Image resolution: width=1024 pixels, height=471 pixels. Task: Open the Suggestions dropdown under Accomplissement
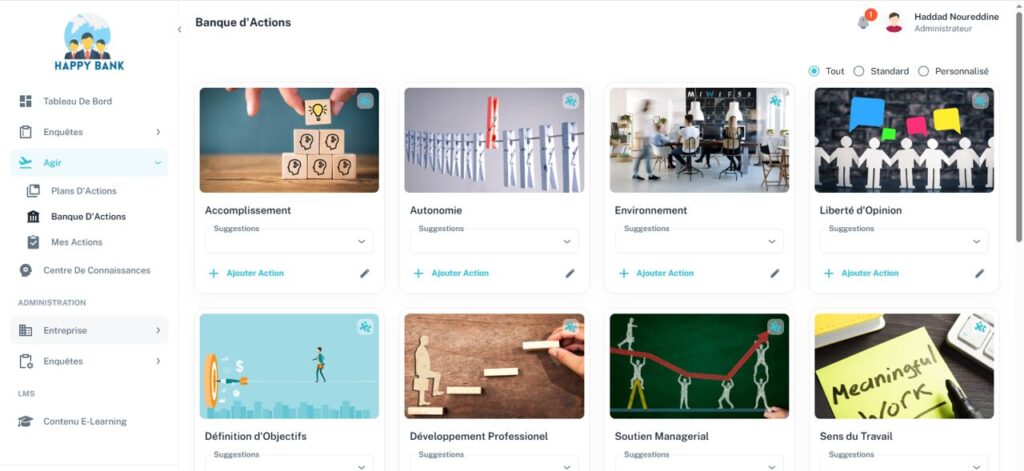click(x=289, y=241)
